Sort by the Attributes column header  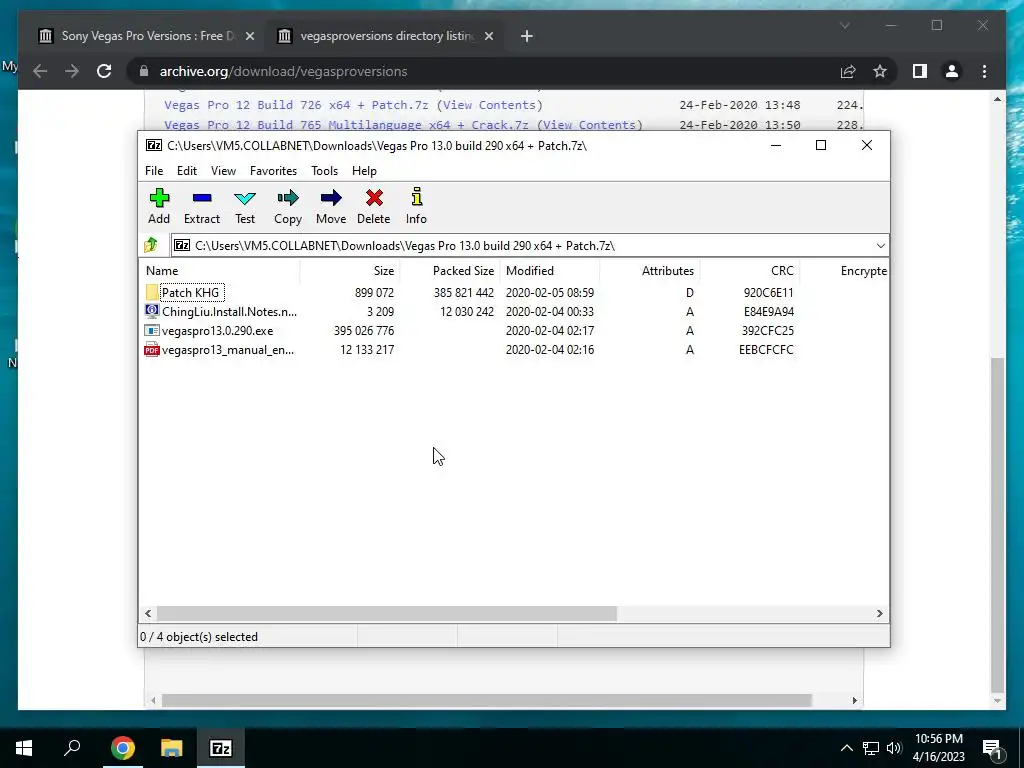[650, 270]
